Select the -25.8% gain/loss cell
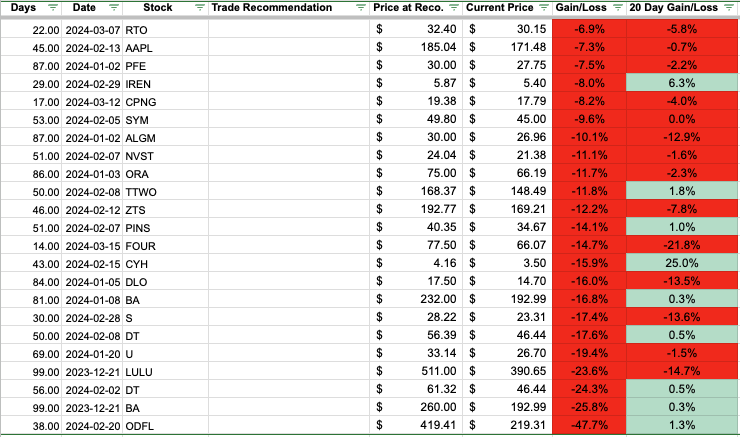 (589, 407)
